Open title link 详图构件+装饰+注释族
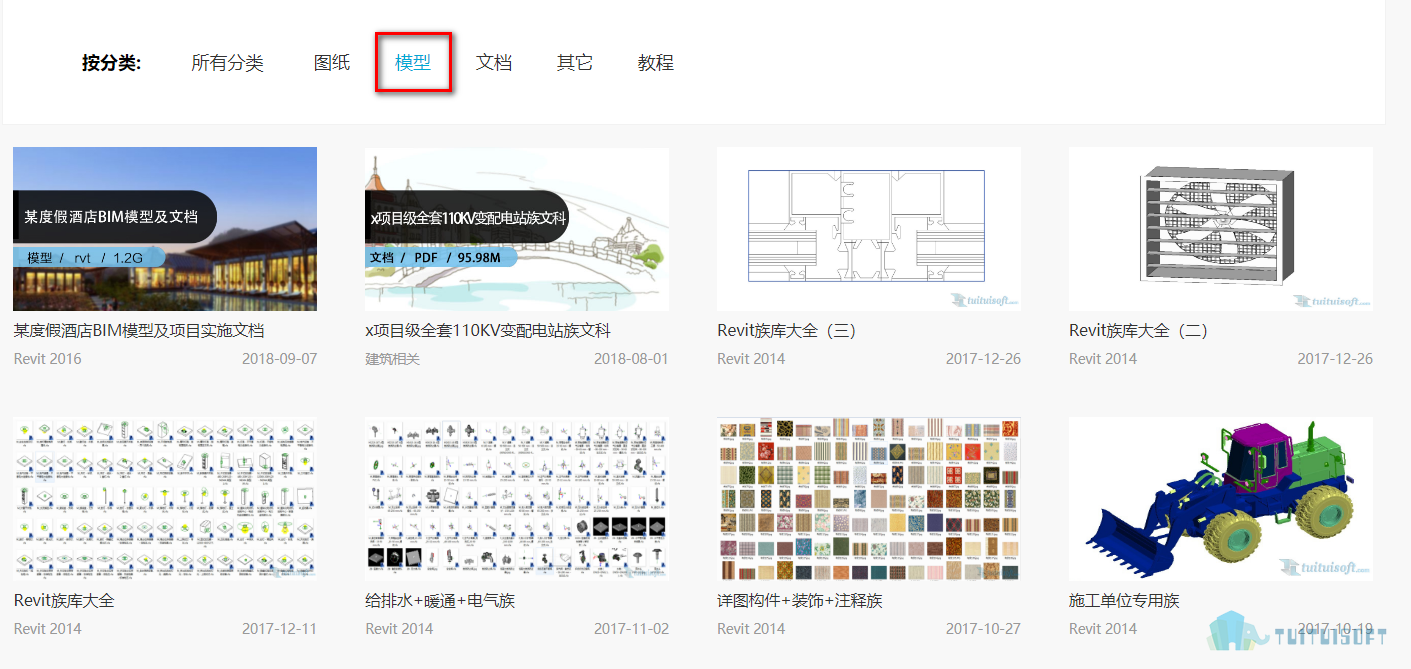 pyautogui.click(x=800, y=601)
